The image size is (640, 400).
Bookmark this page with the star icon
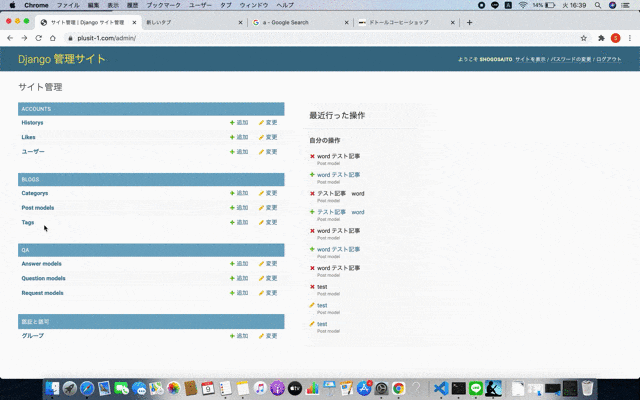[584, 38]
